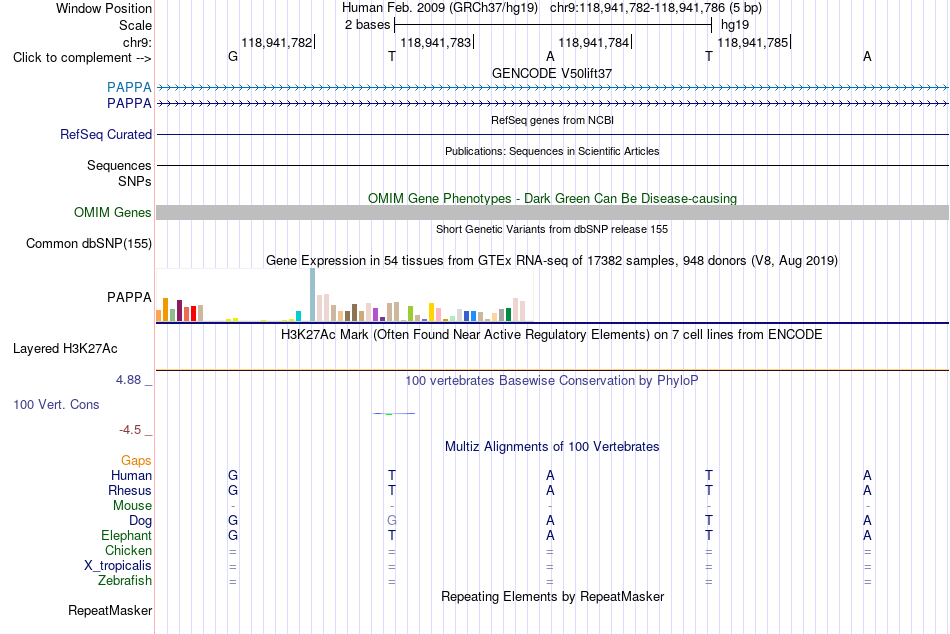The image size is (950, 634).
Task: Open the GTEx Gene Expression track title
Action: 552,261
